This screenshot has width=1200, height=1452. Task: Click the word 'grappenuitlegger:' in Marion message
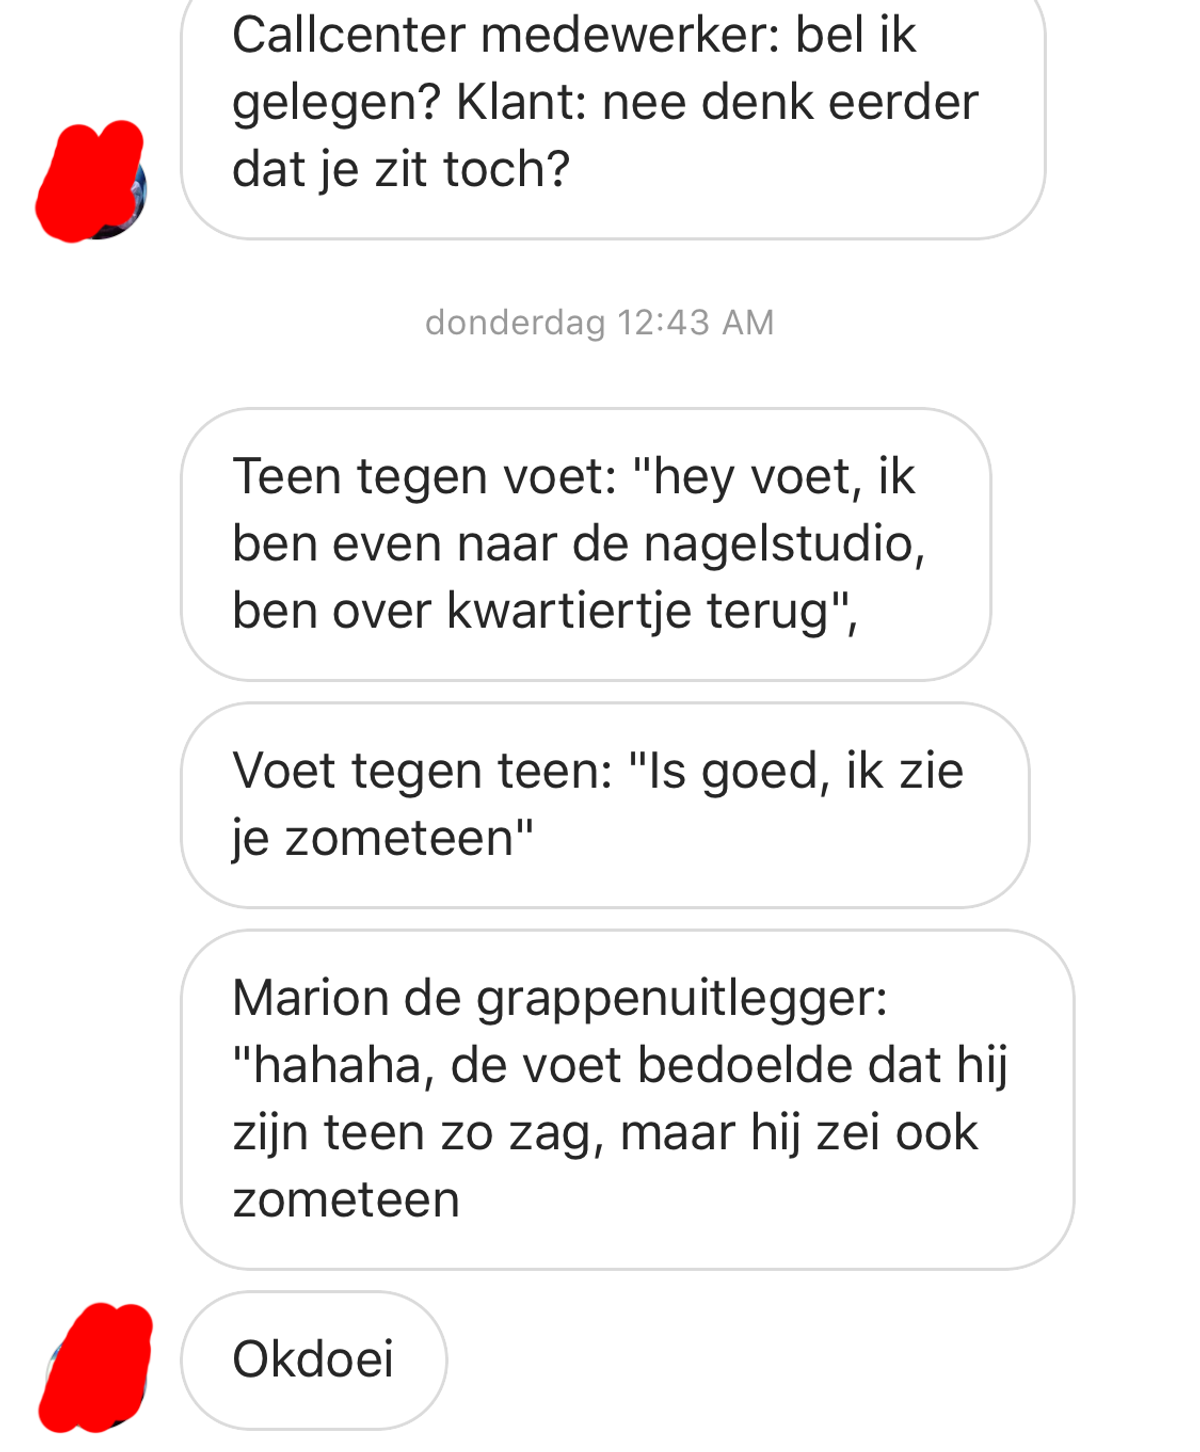(682, 999)
